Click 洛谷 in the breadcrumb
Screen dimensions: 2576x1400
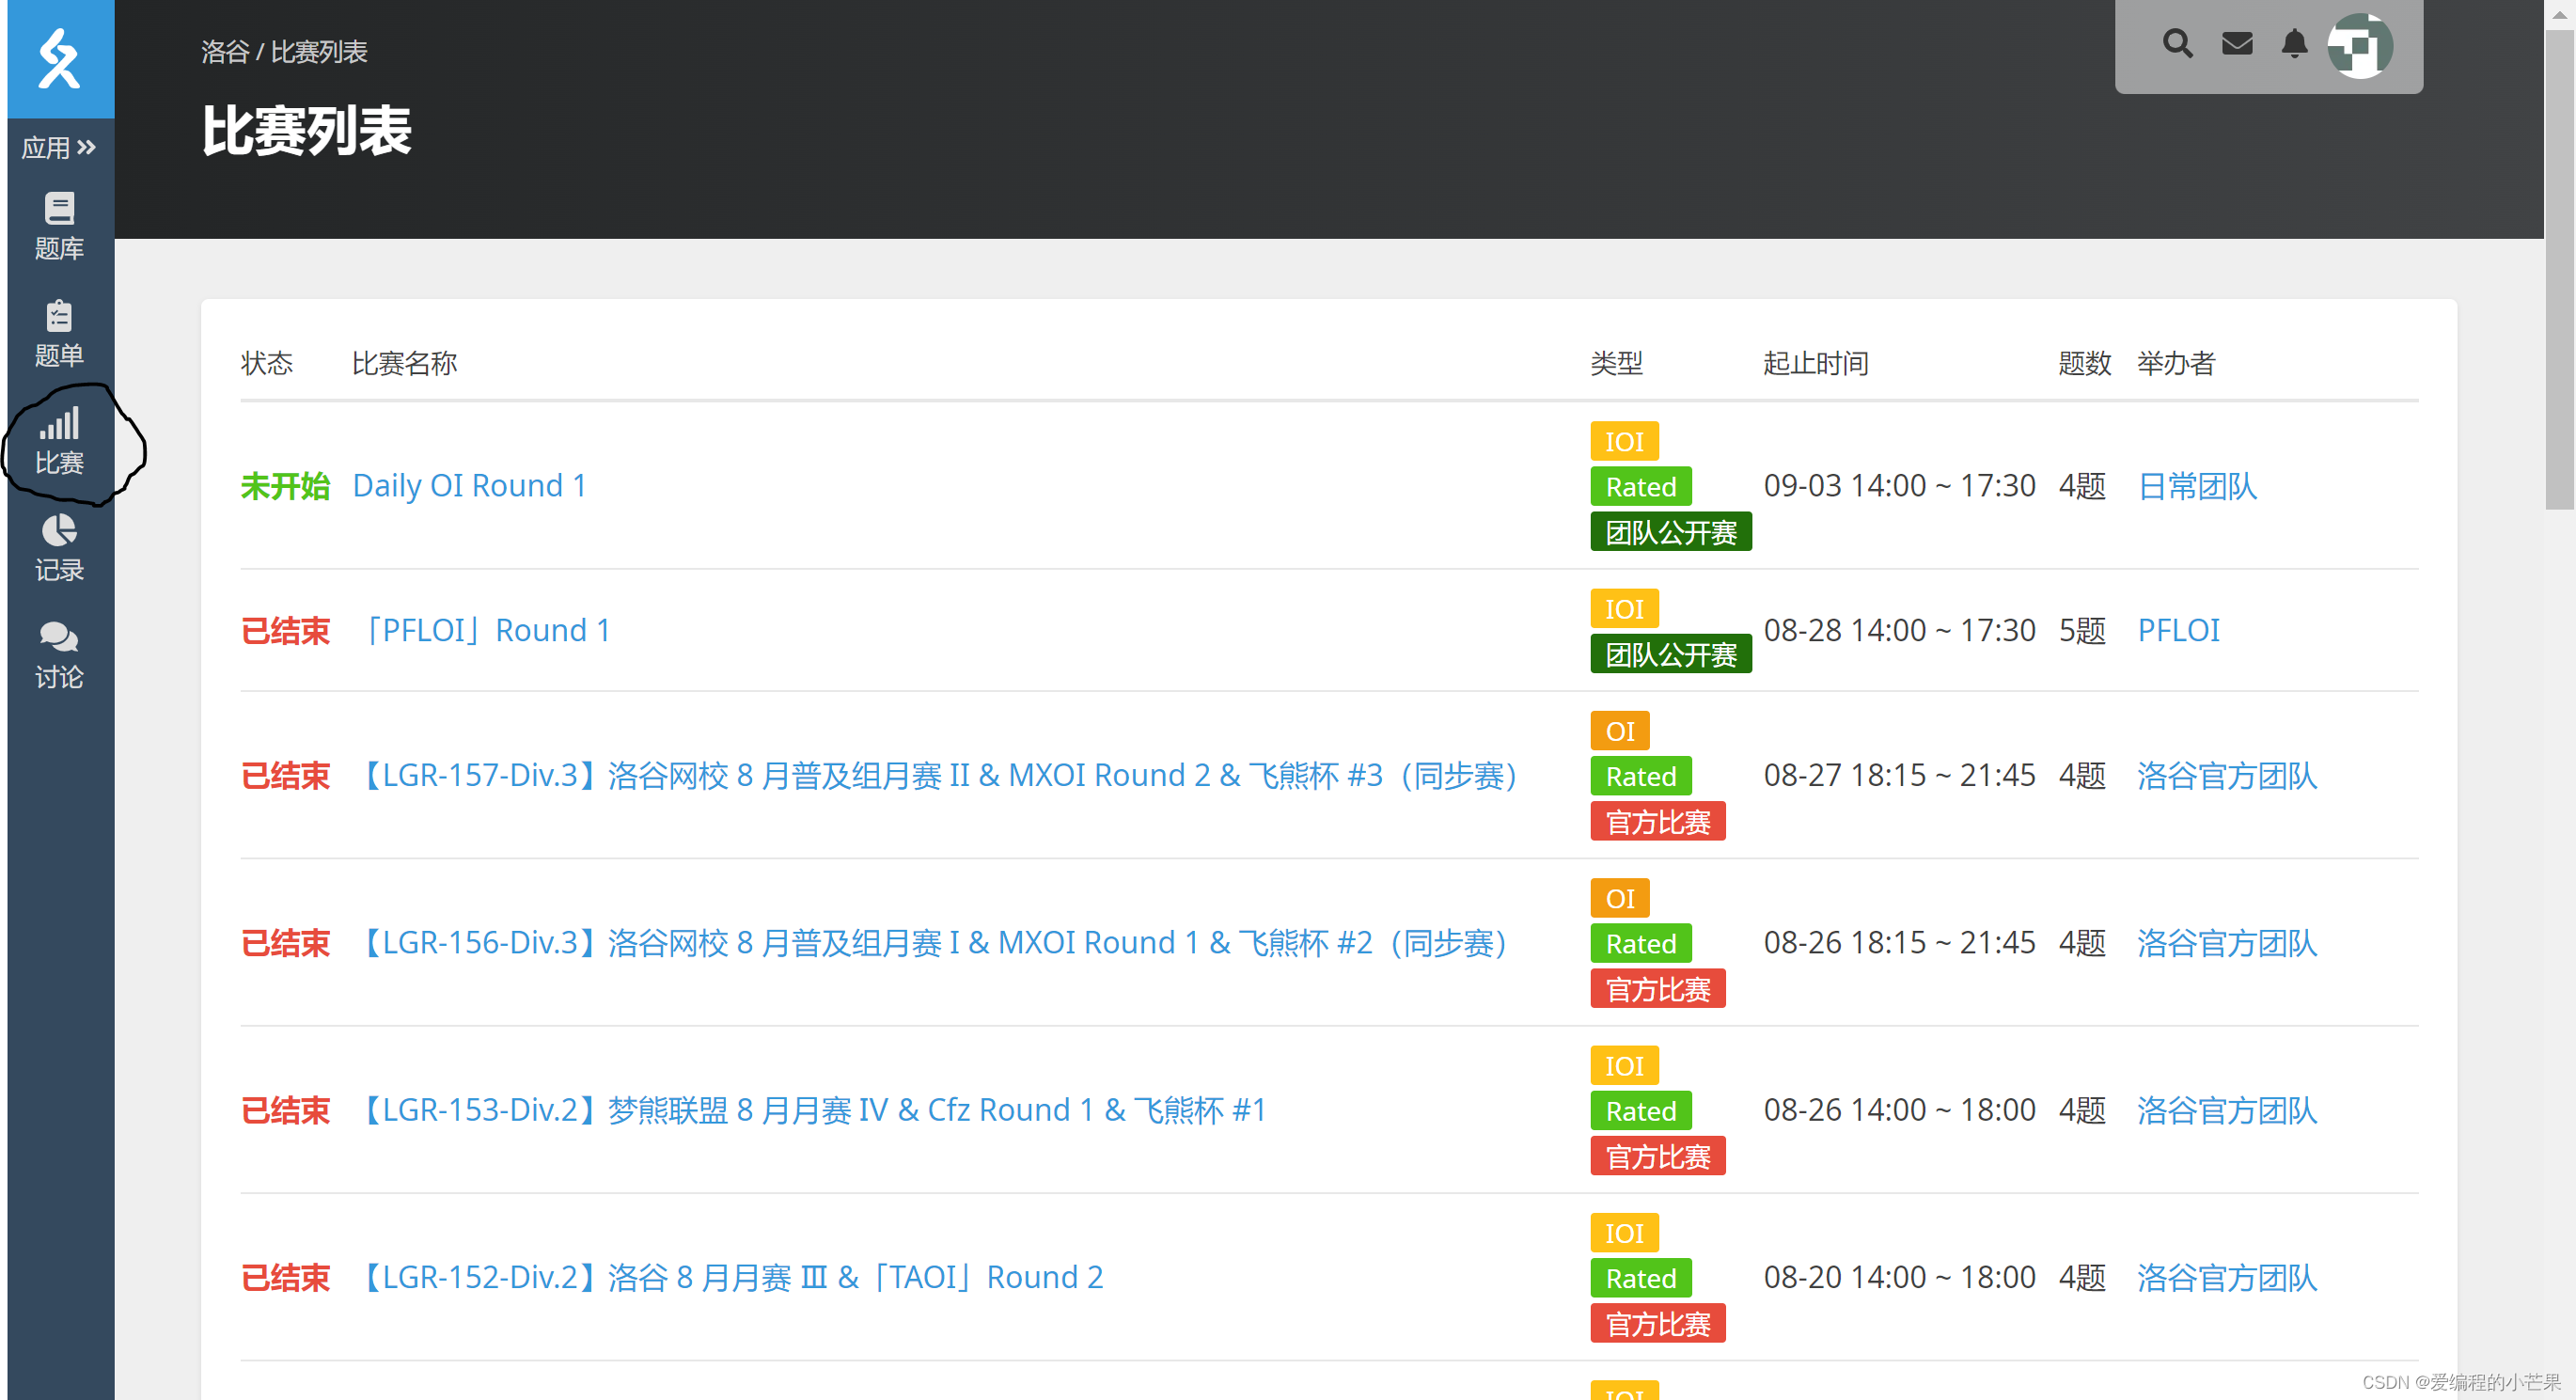pyautogui.click(x=224, y=52)
